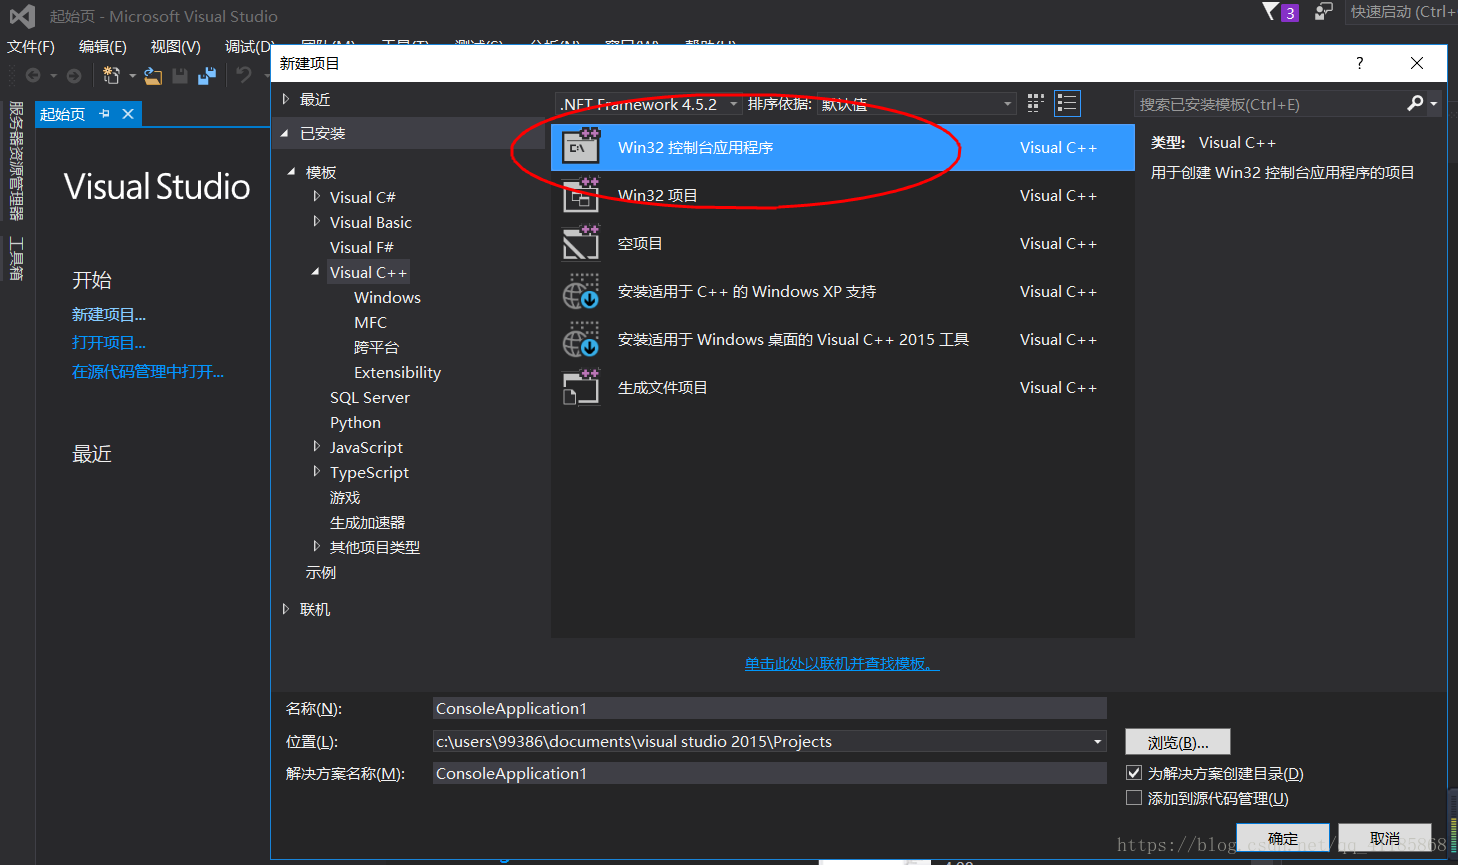The height and width of the screenshot is (865, 1458).
Task: Select the SQL Server tree item
Action: pyautogui.click(x=370, y=397)
